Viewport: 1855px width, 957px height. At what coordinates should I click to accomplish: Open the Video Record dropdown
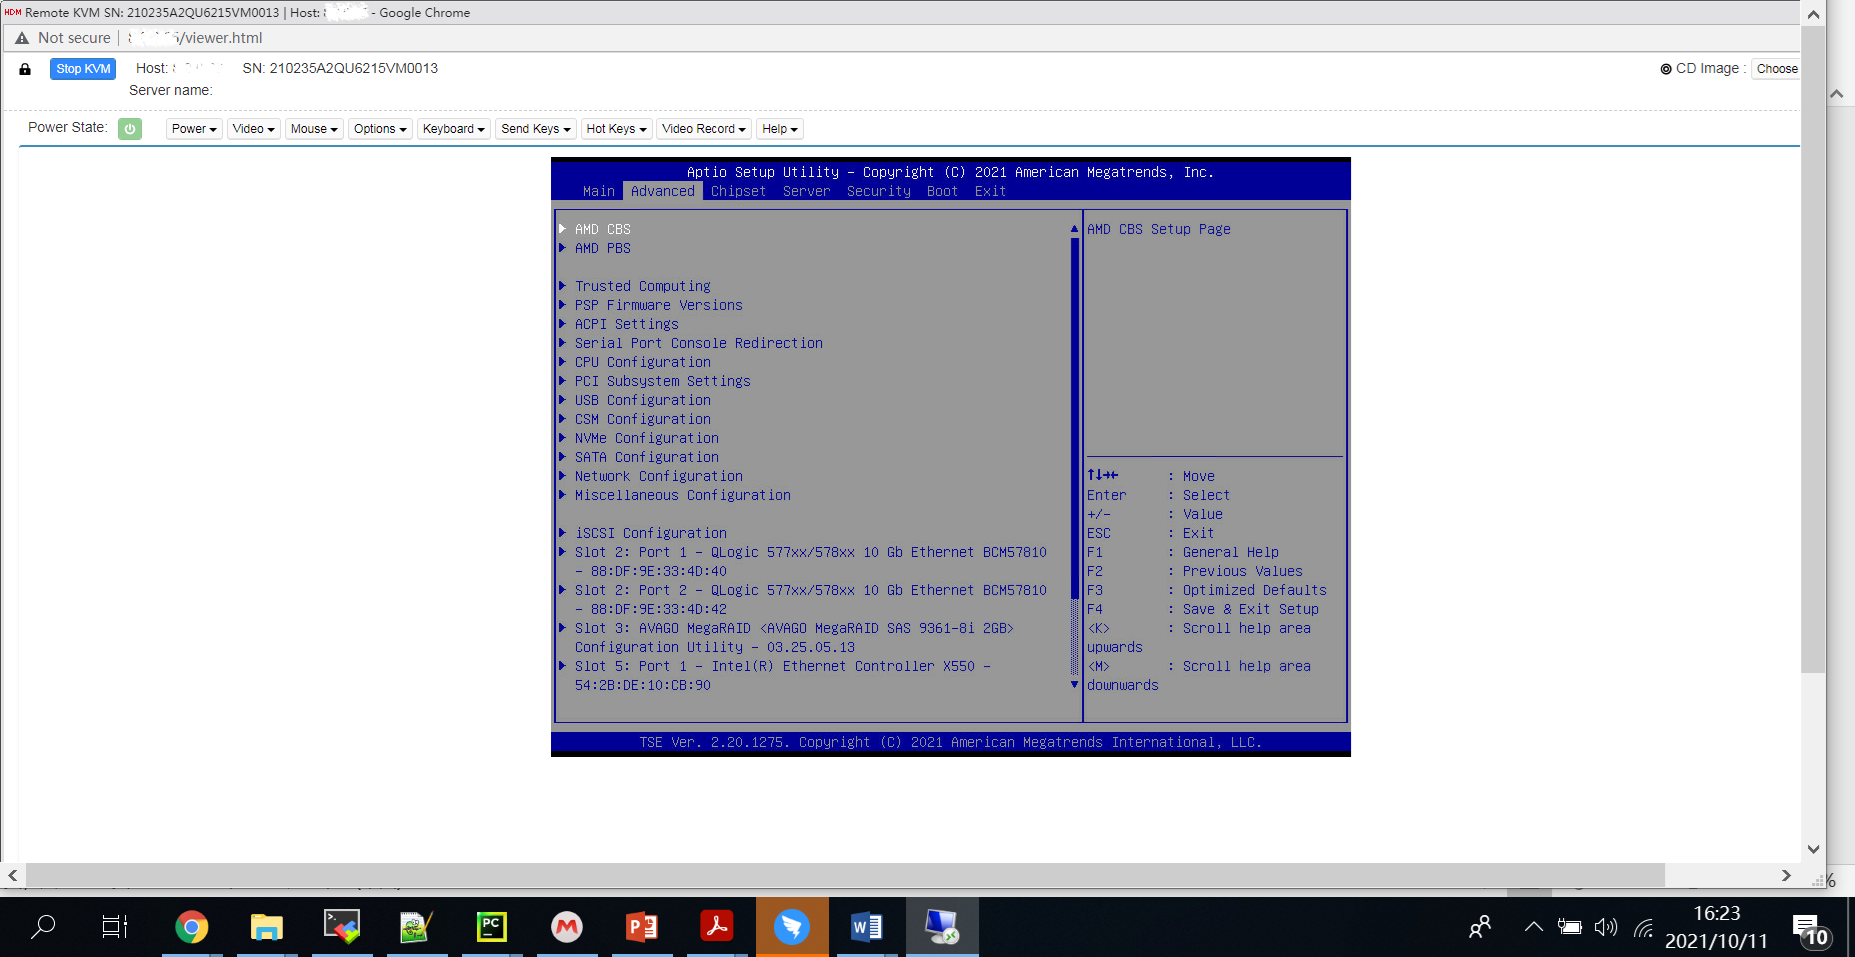703,129
